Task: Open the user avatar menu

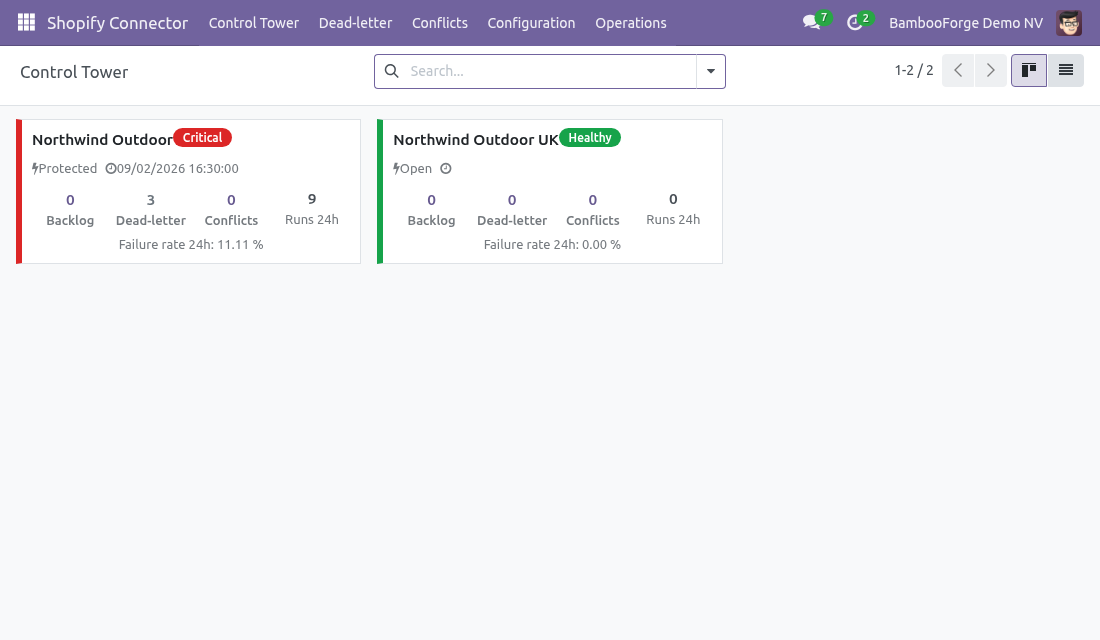Action: coord(1069,22)
